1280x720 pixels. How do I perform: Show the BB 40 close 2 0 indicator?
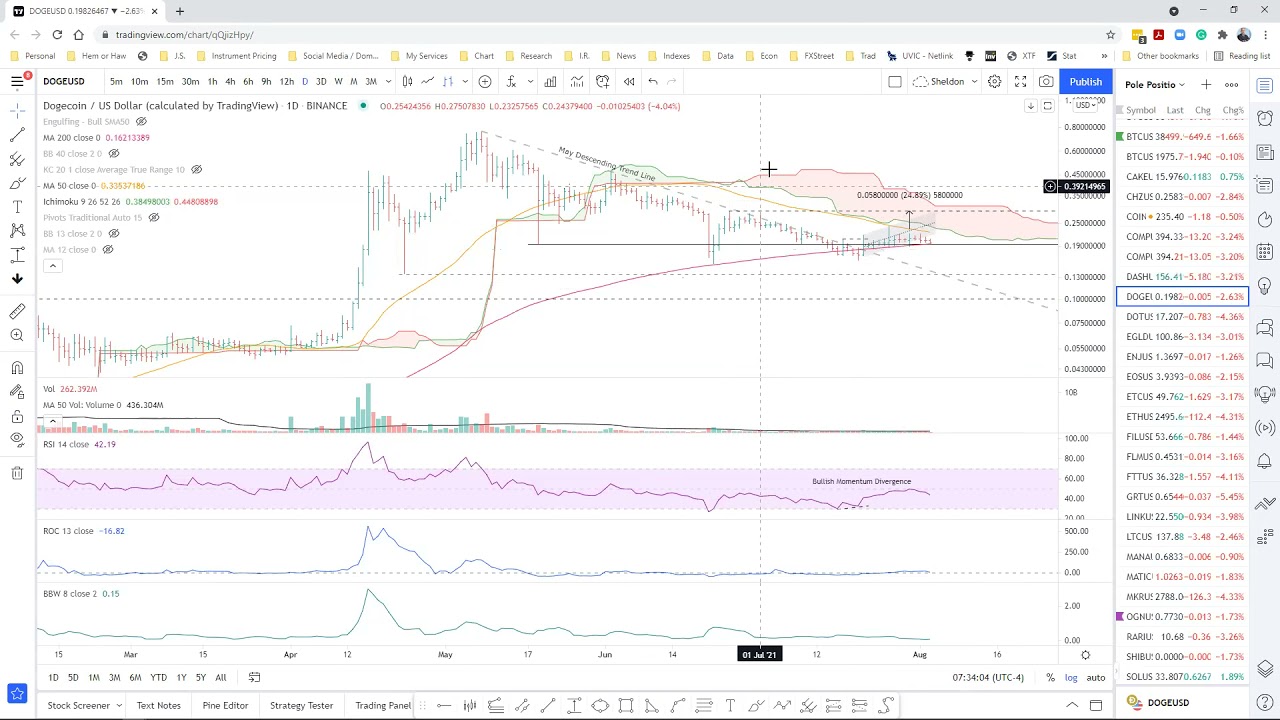[x=114, y=154]
